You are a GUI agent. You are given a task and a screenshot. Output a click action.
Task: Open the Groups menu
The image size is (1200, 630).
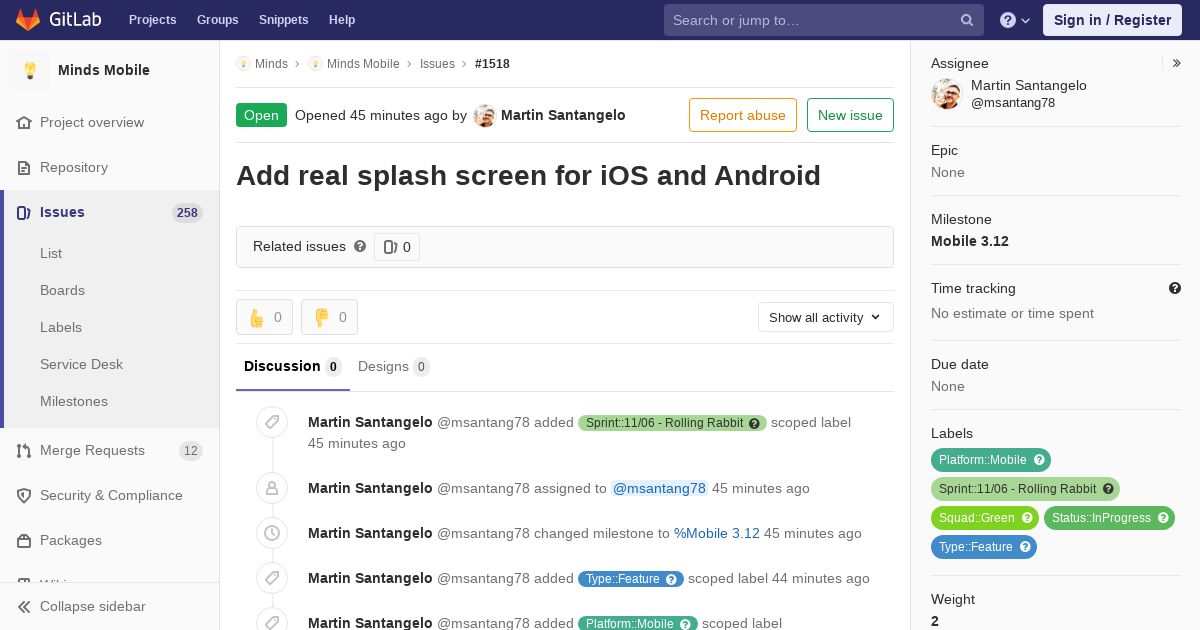(218, 20)
